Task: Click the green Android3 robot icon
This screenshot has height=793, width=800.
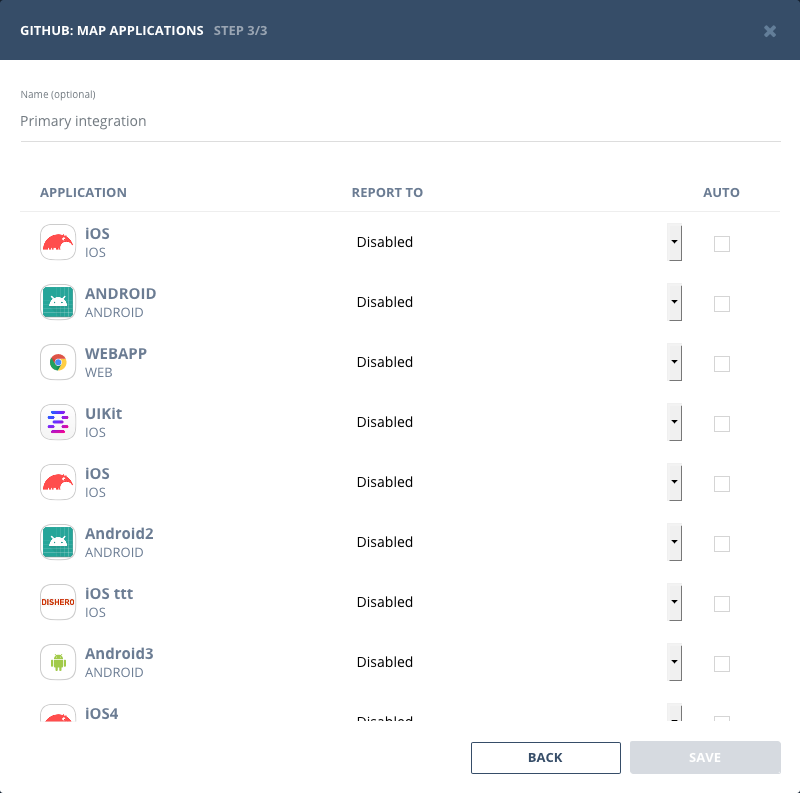Action: (57, 662)
